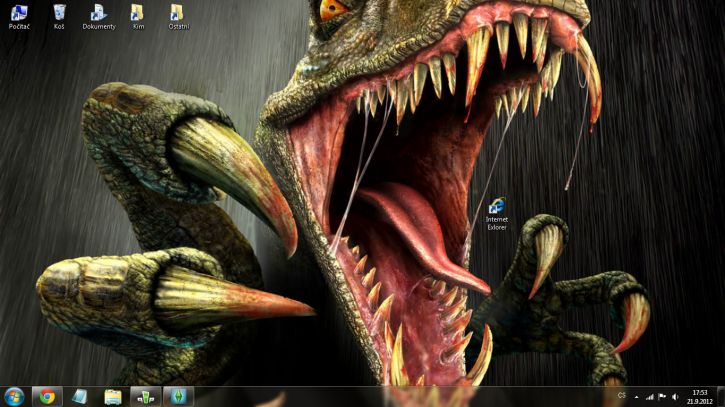Switch to The Sims plumbob taskbar app
Image resolution: width=725 pixels, height=407 pixels.
tap(178, 397)
